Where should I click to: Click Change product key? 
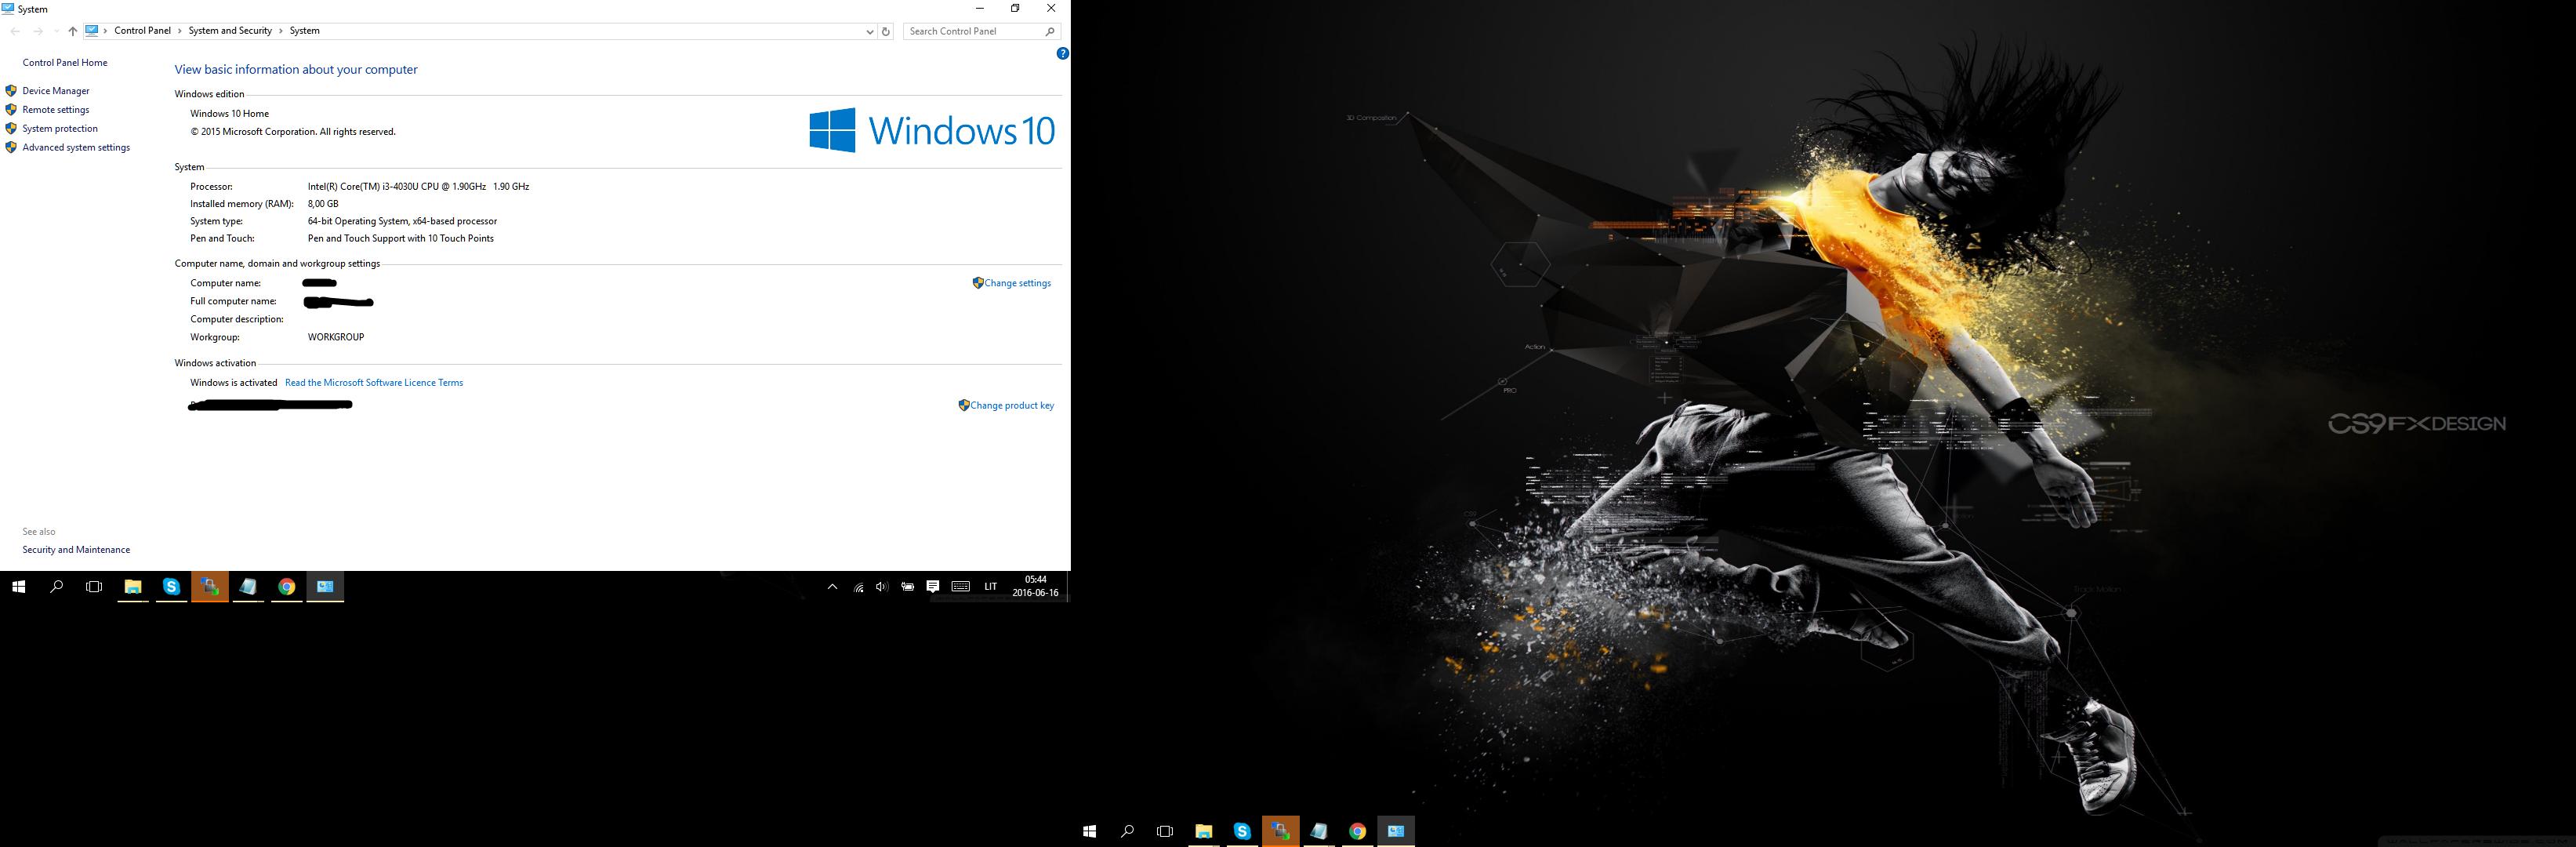1012,406
